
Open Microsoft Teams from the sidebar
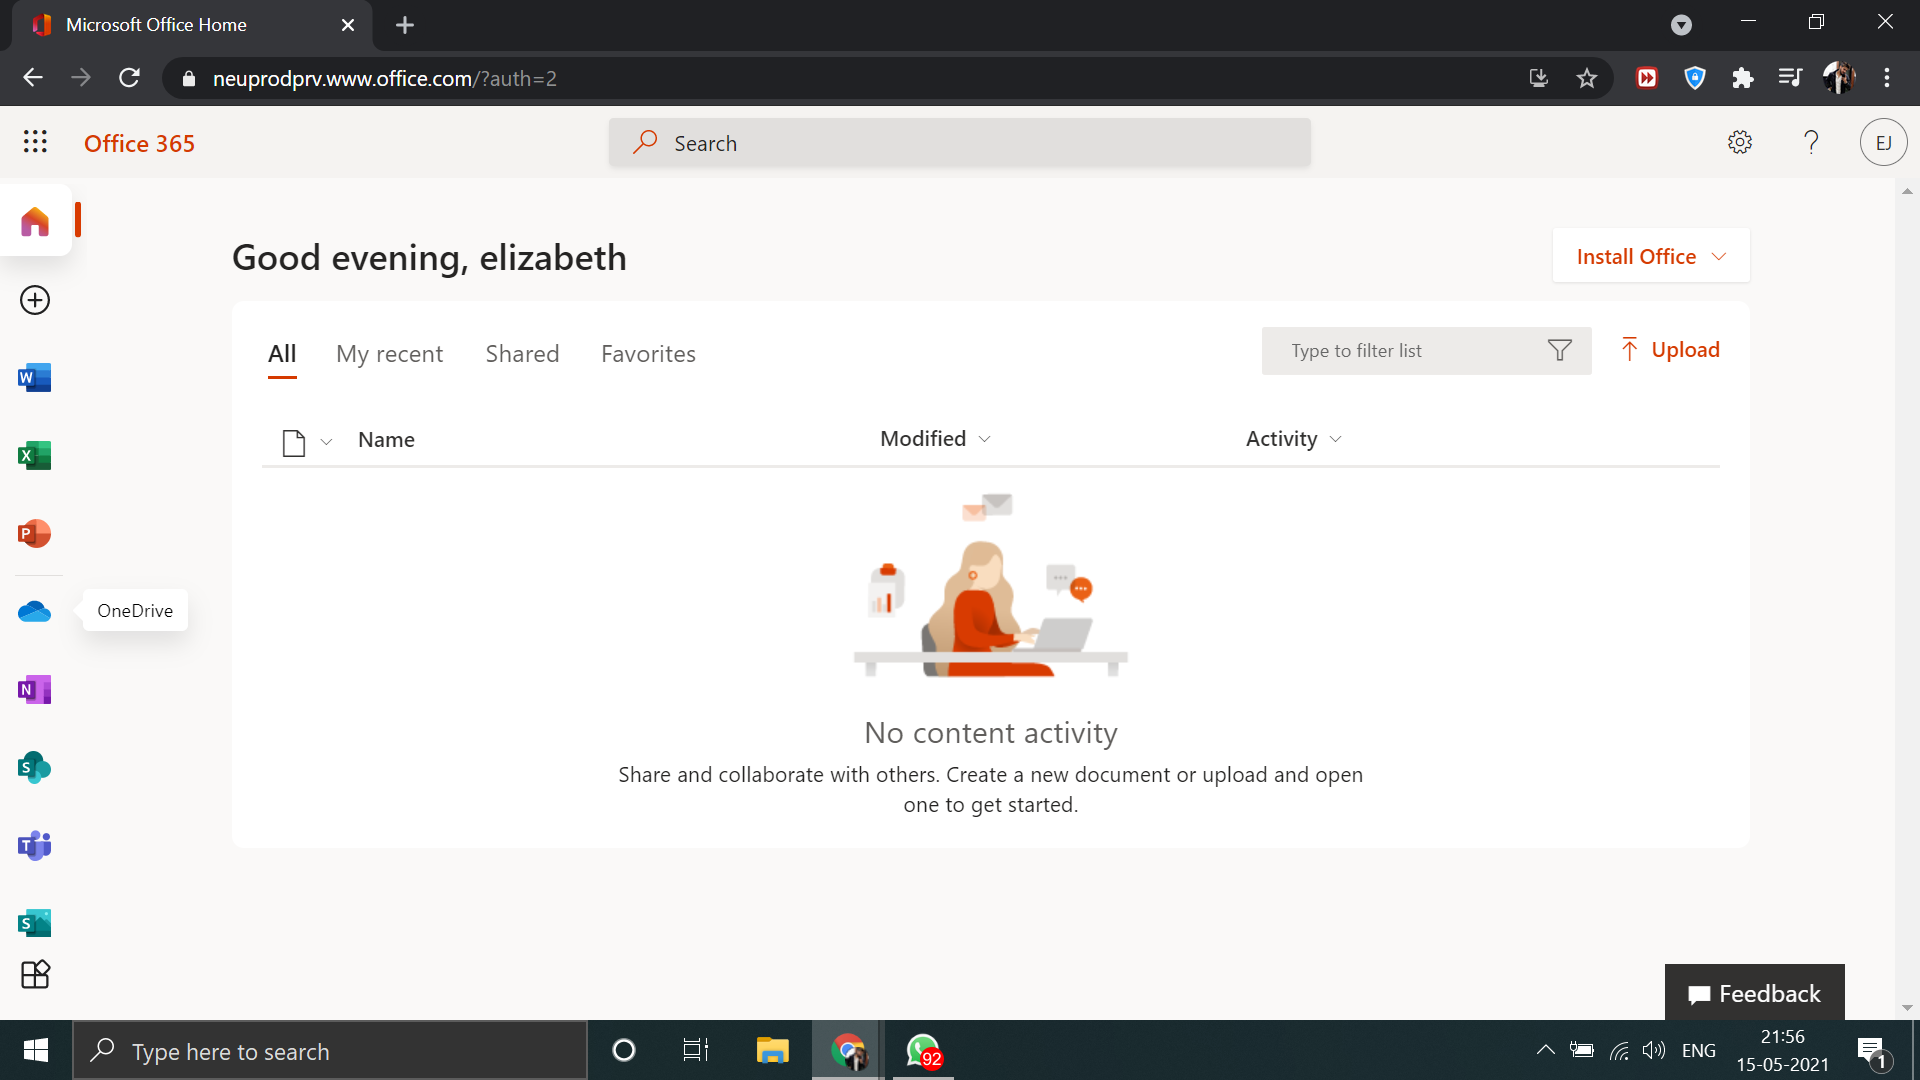[x=35, y=846]
